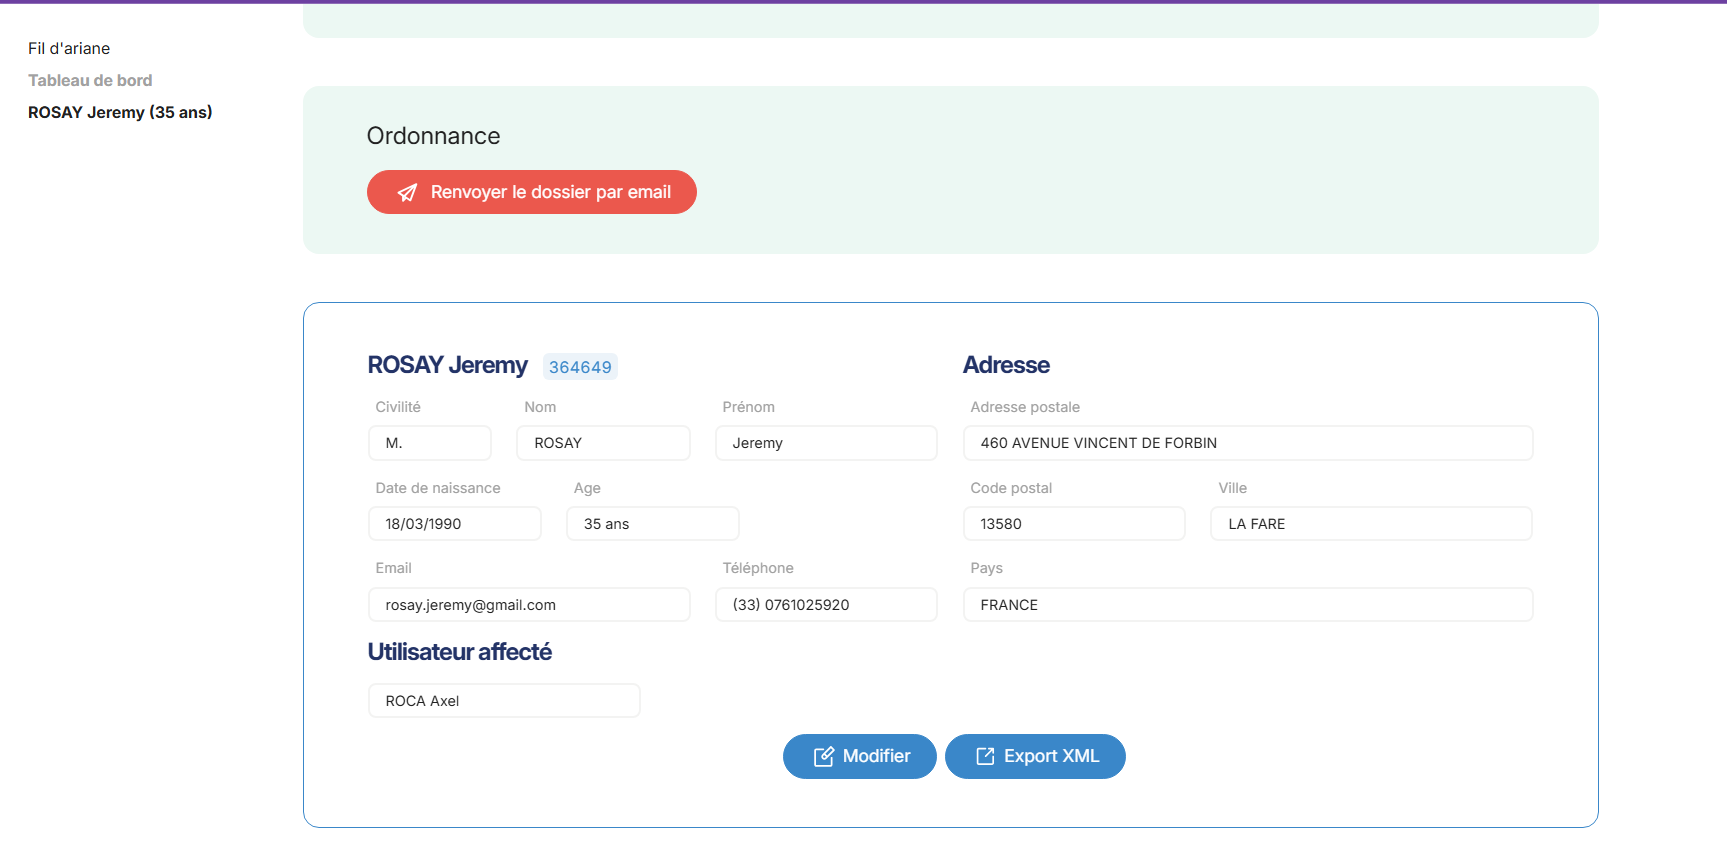This screenshot has height=848, width=1727.
Task: Focus the Date de naissance field
Action: point(455,524)
